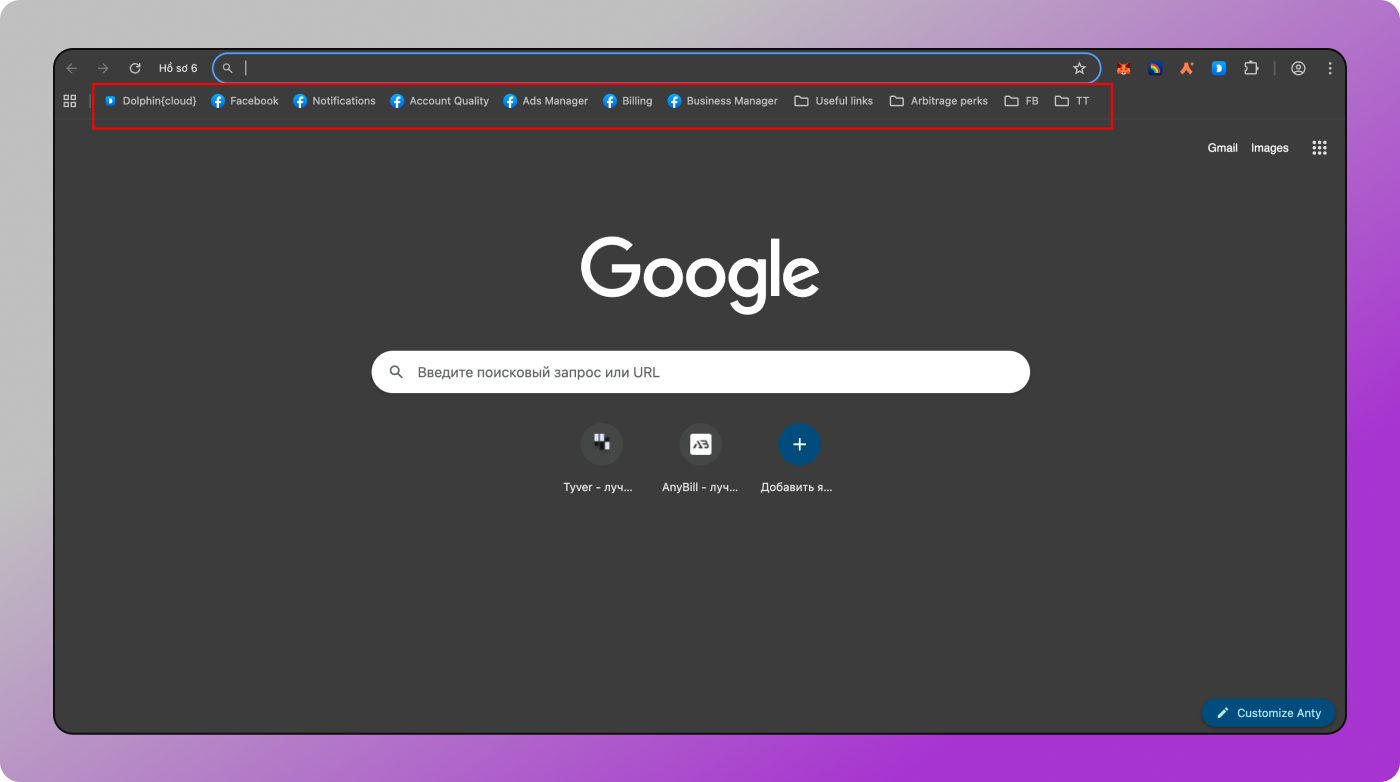Image resolution: width=1400 pixels, height=782 pixels.
Task: Click the profile avatar icon
Action: (x=1298, y=69)
